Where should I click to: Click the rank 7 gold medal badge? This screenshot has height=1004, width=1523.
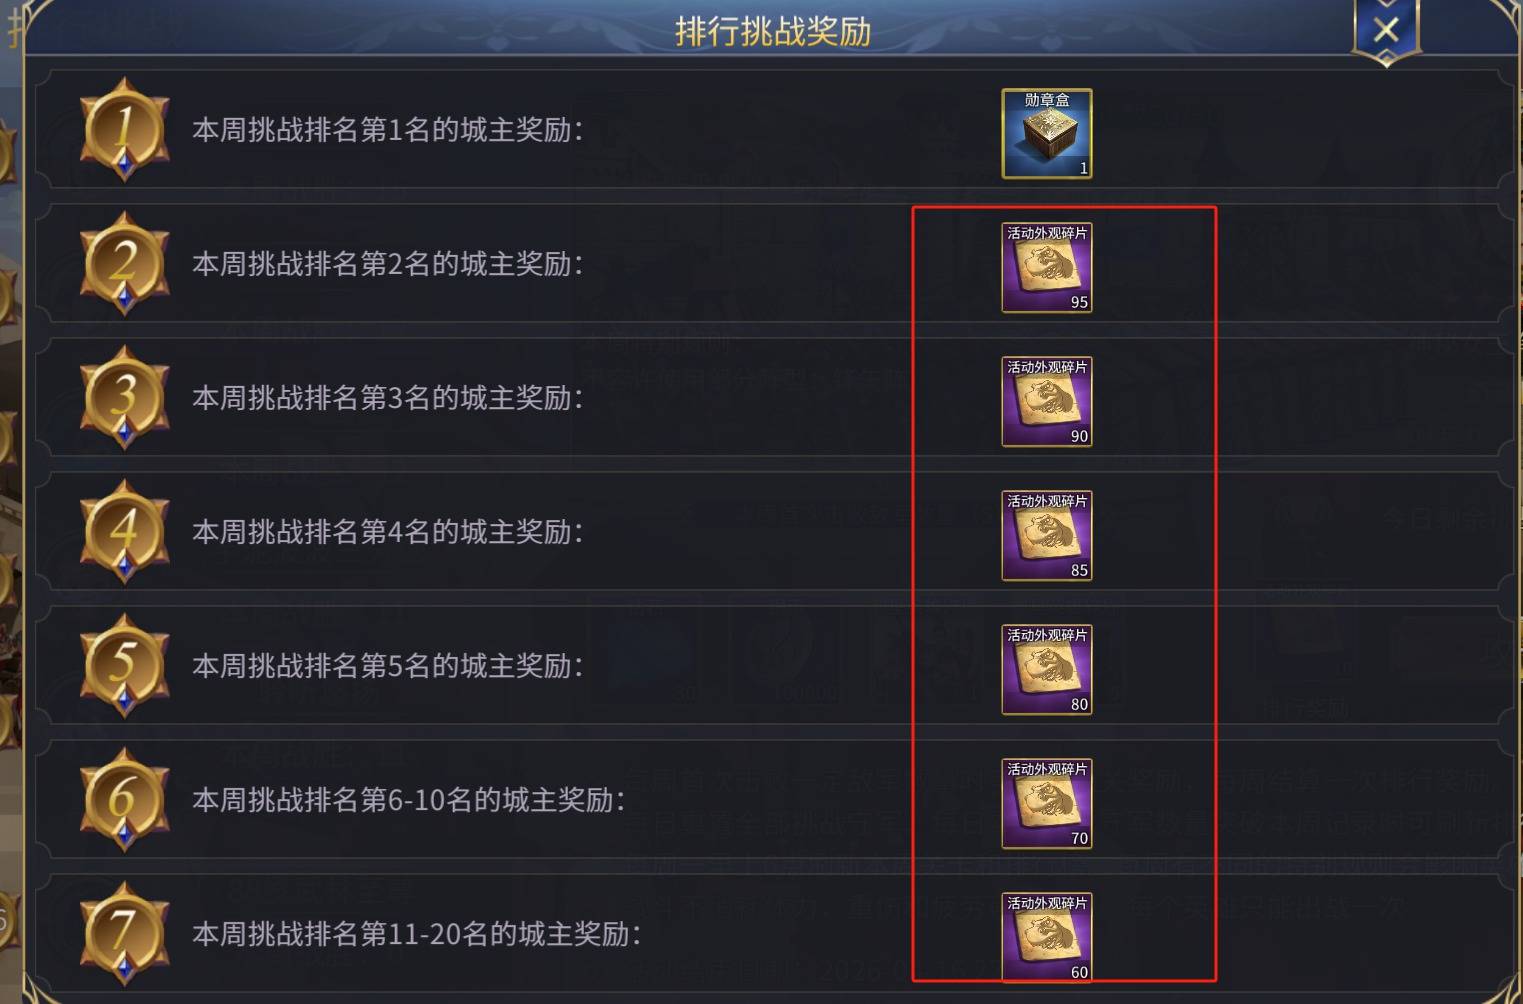coord(124,934)
